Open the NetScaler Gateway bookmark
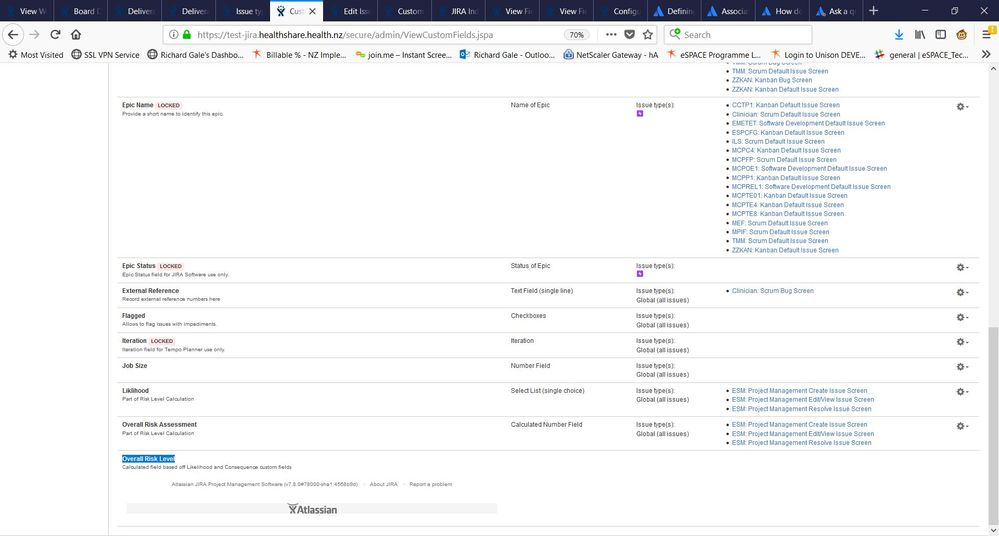The image size is (999, 536). (x=610, y=55)
